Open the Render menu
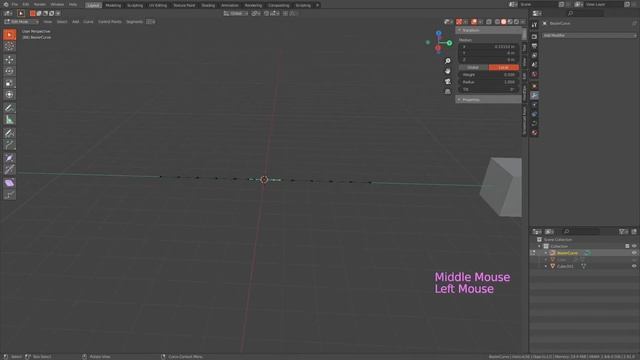This screenshot has height=360, width=640. (x=40, y=4)
